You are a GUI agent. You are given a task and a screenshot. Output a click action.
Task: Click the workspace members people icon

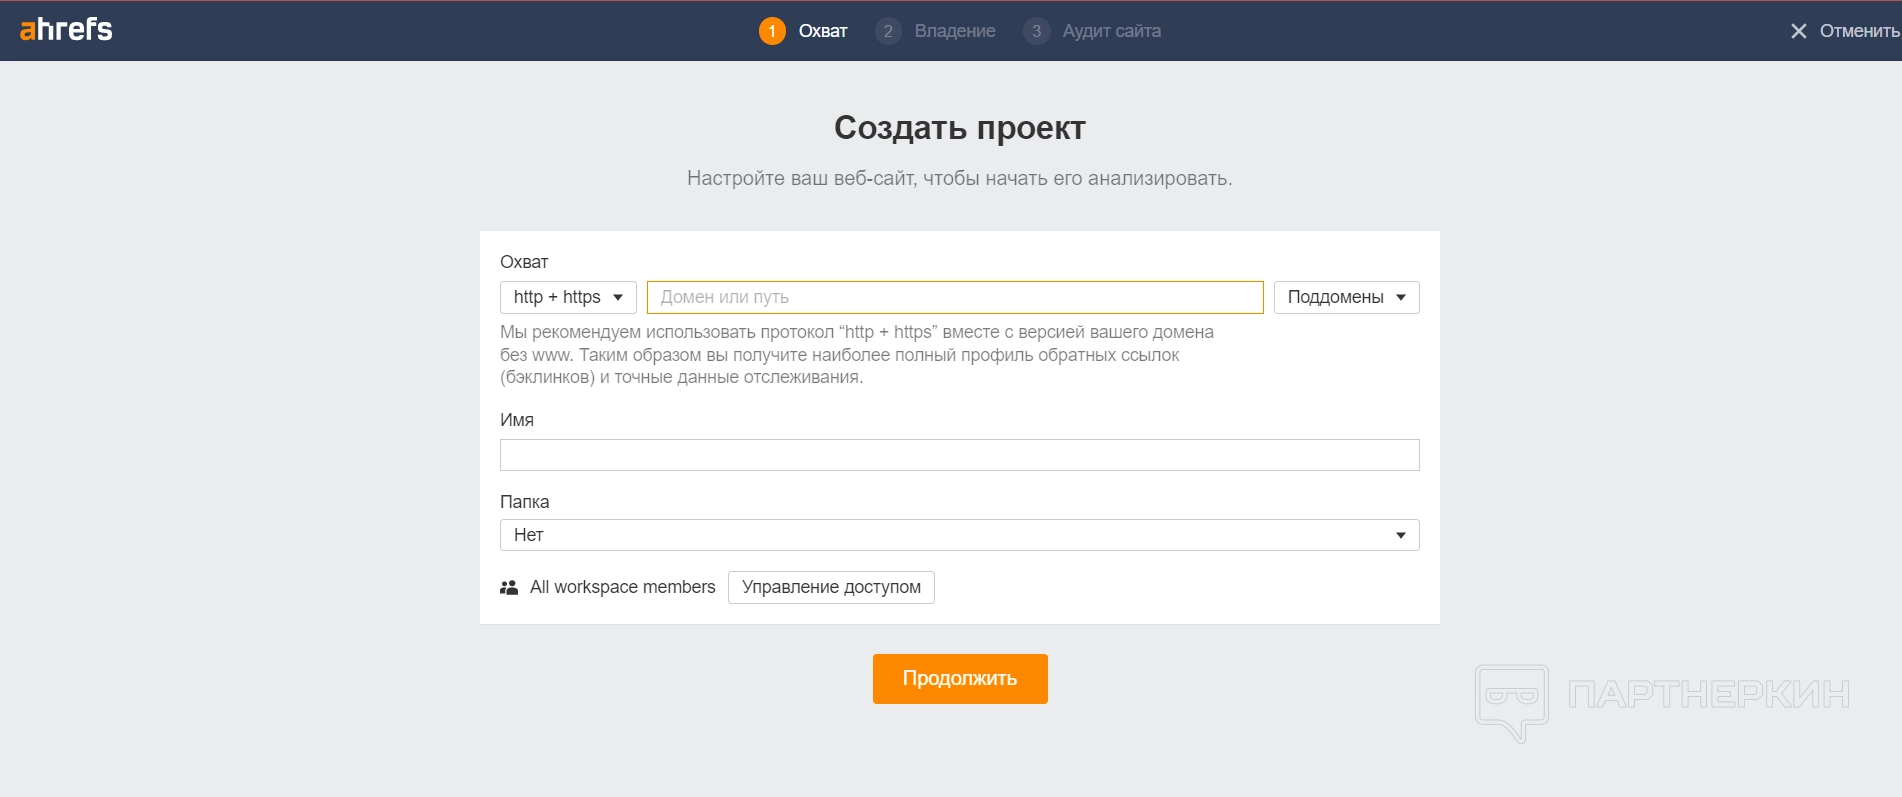(x=509, y=587)
